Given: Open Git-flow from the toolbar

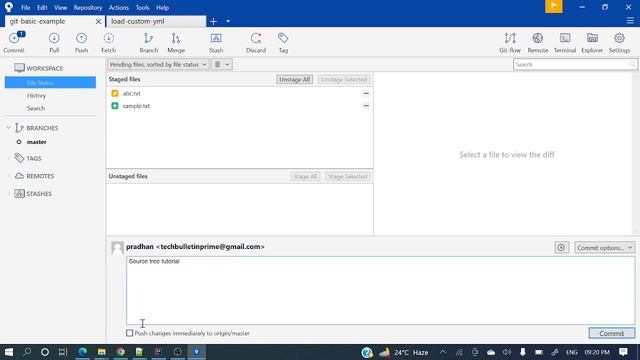Looking at the screenshot, I should click(x=510, y=42).
